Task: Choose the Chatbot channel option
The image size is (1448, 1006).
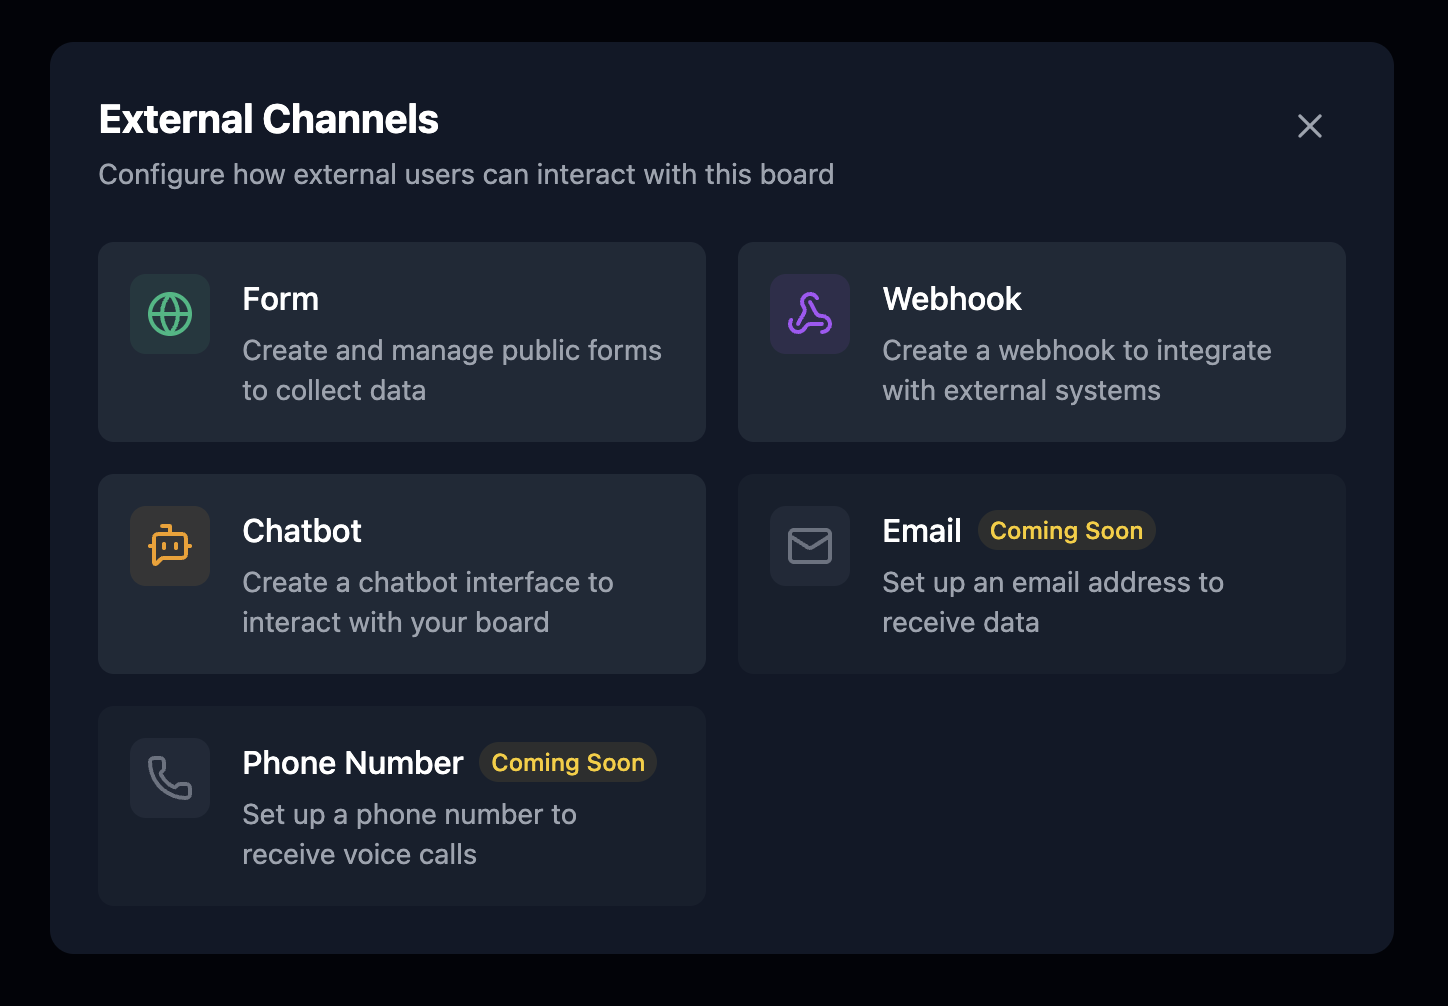Action: [x=402, y=574]
